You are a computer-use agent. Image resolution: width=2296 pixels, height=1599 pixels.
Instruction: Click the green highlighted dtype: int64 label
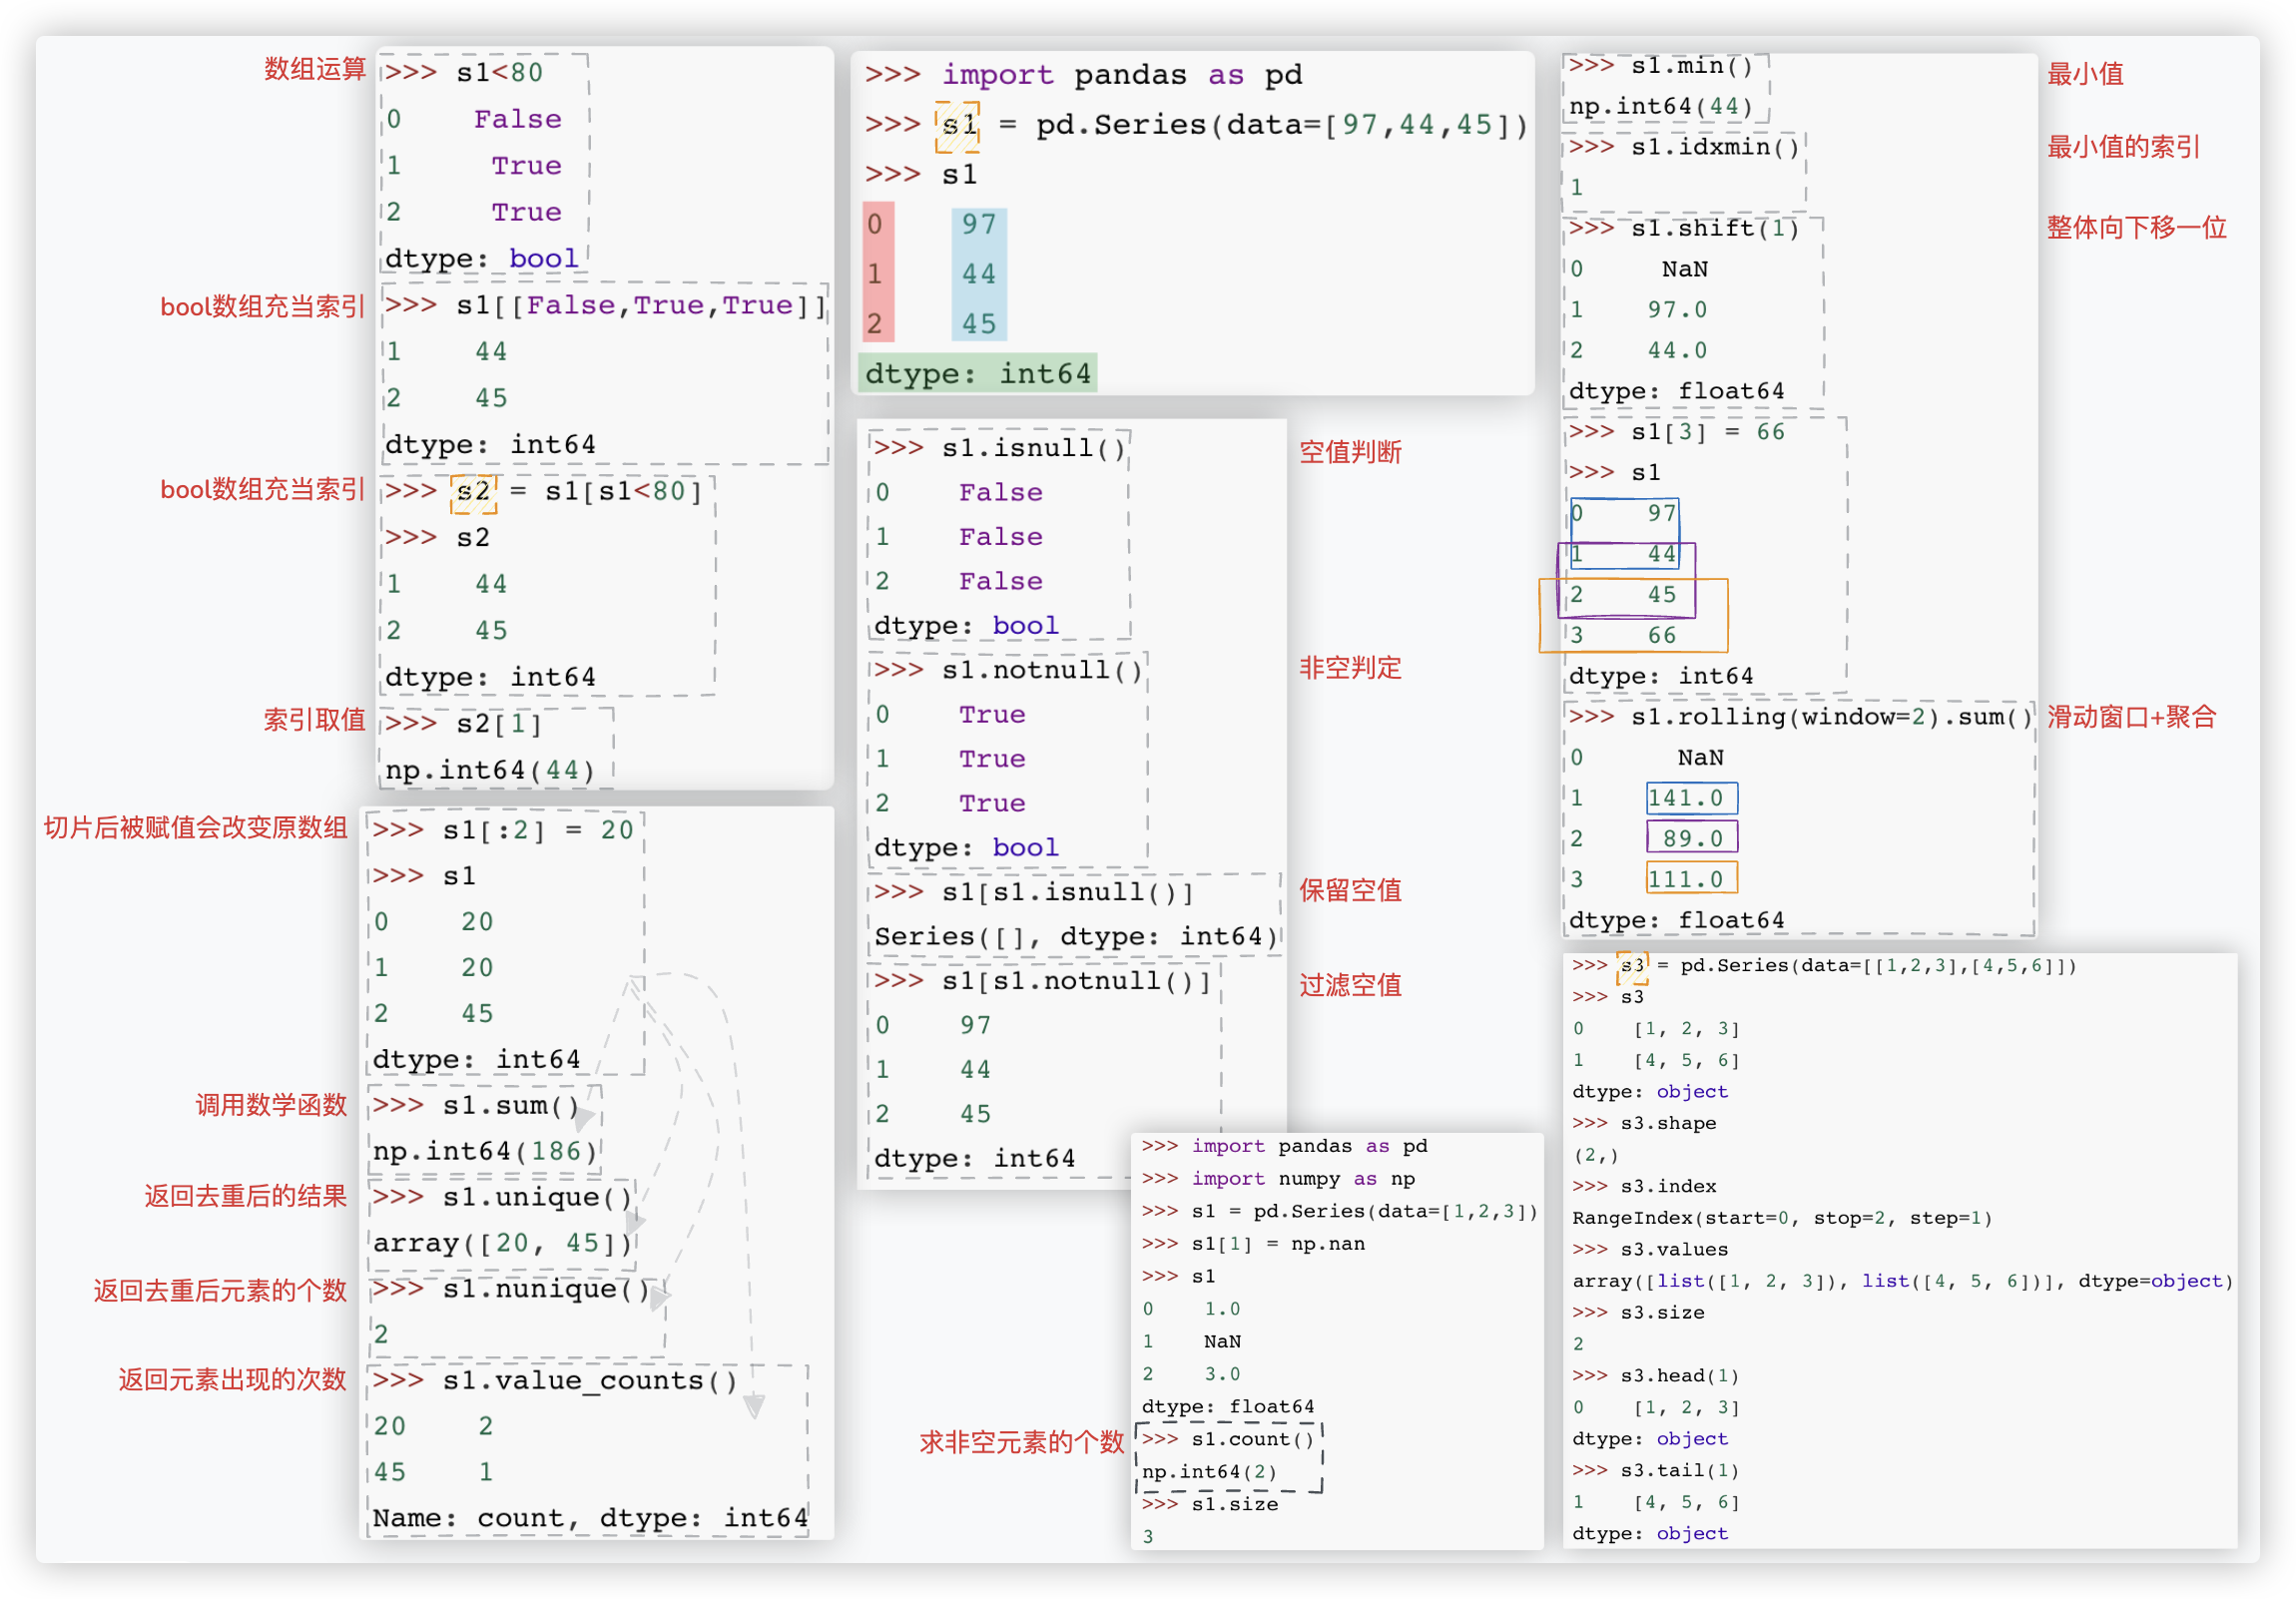[x=977, y=374]
